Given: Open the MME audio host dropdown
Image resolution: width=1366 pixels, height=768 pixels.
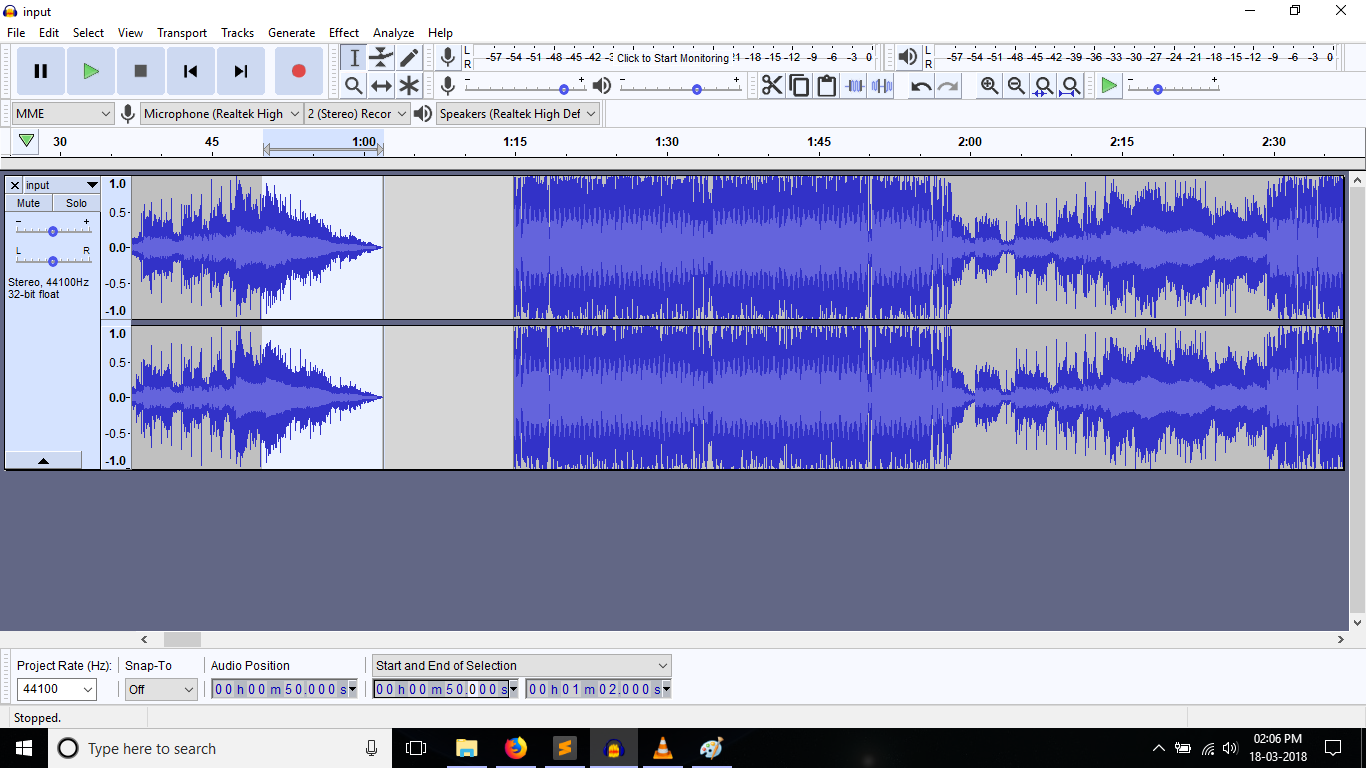Looking at the screenshot, I should coord(63,114).
